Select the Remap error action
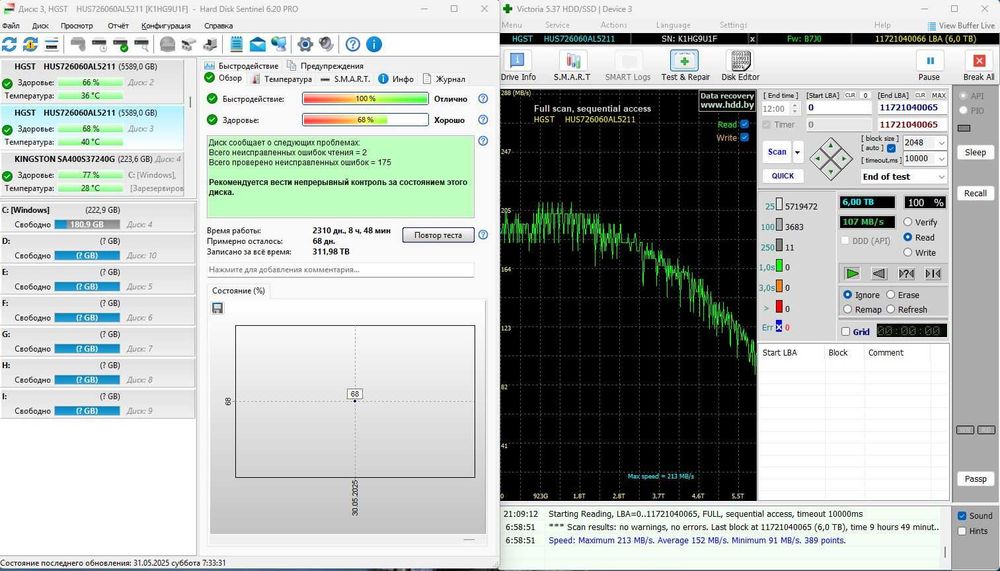 coord(848,310)
